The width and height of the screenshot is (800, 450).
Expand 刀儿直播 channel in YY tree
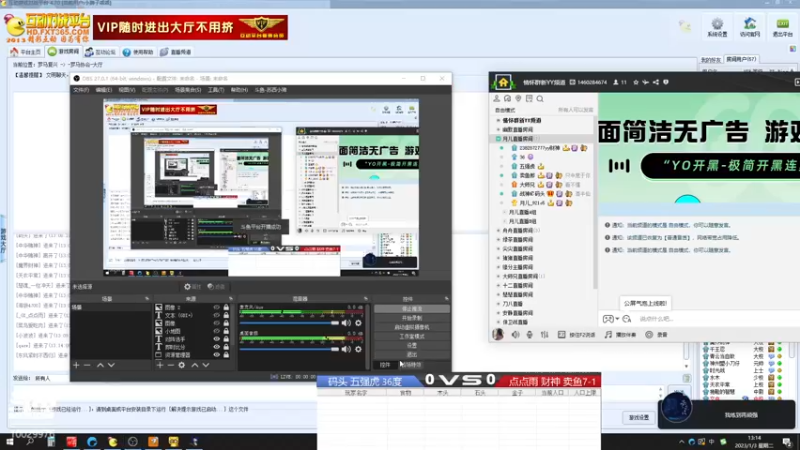pos(498,304)
